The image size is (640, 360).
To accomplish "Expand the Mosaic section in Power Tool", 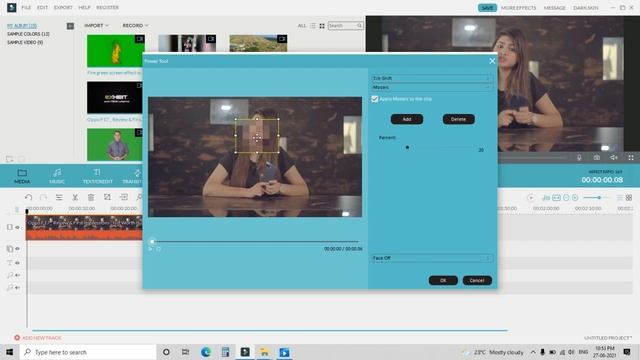I will click(431, 87).
